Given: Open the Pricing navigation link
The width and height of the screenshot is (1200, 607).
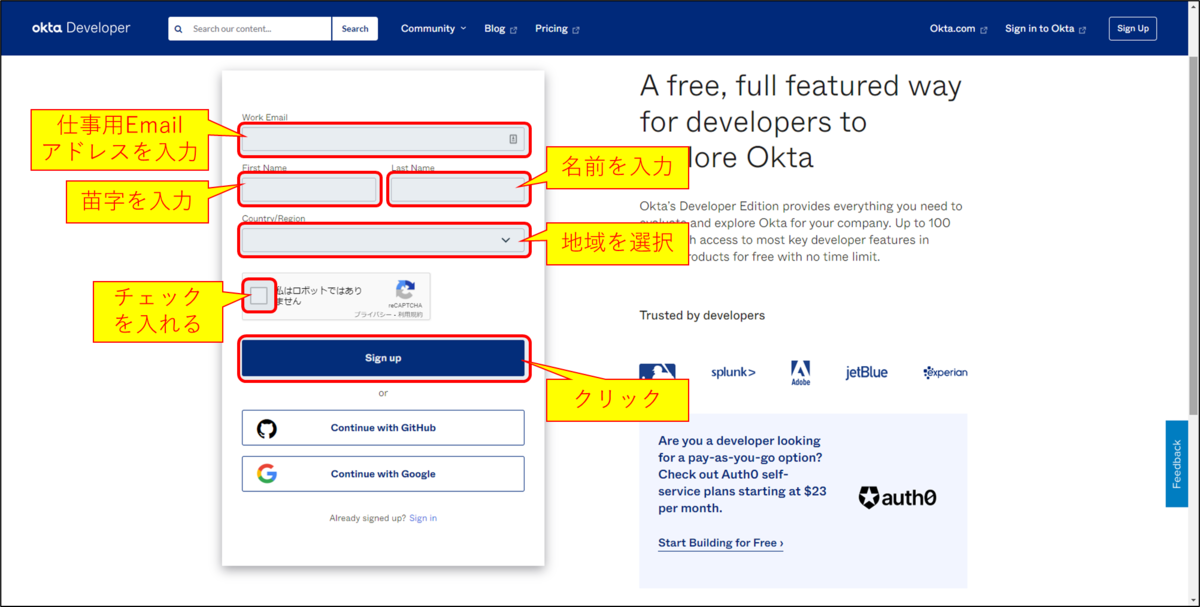Looking at the screenshot, I should (551, 29).
